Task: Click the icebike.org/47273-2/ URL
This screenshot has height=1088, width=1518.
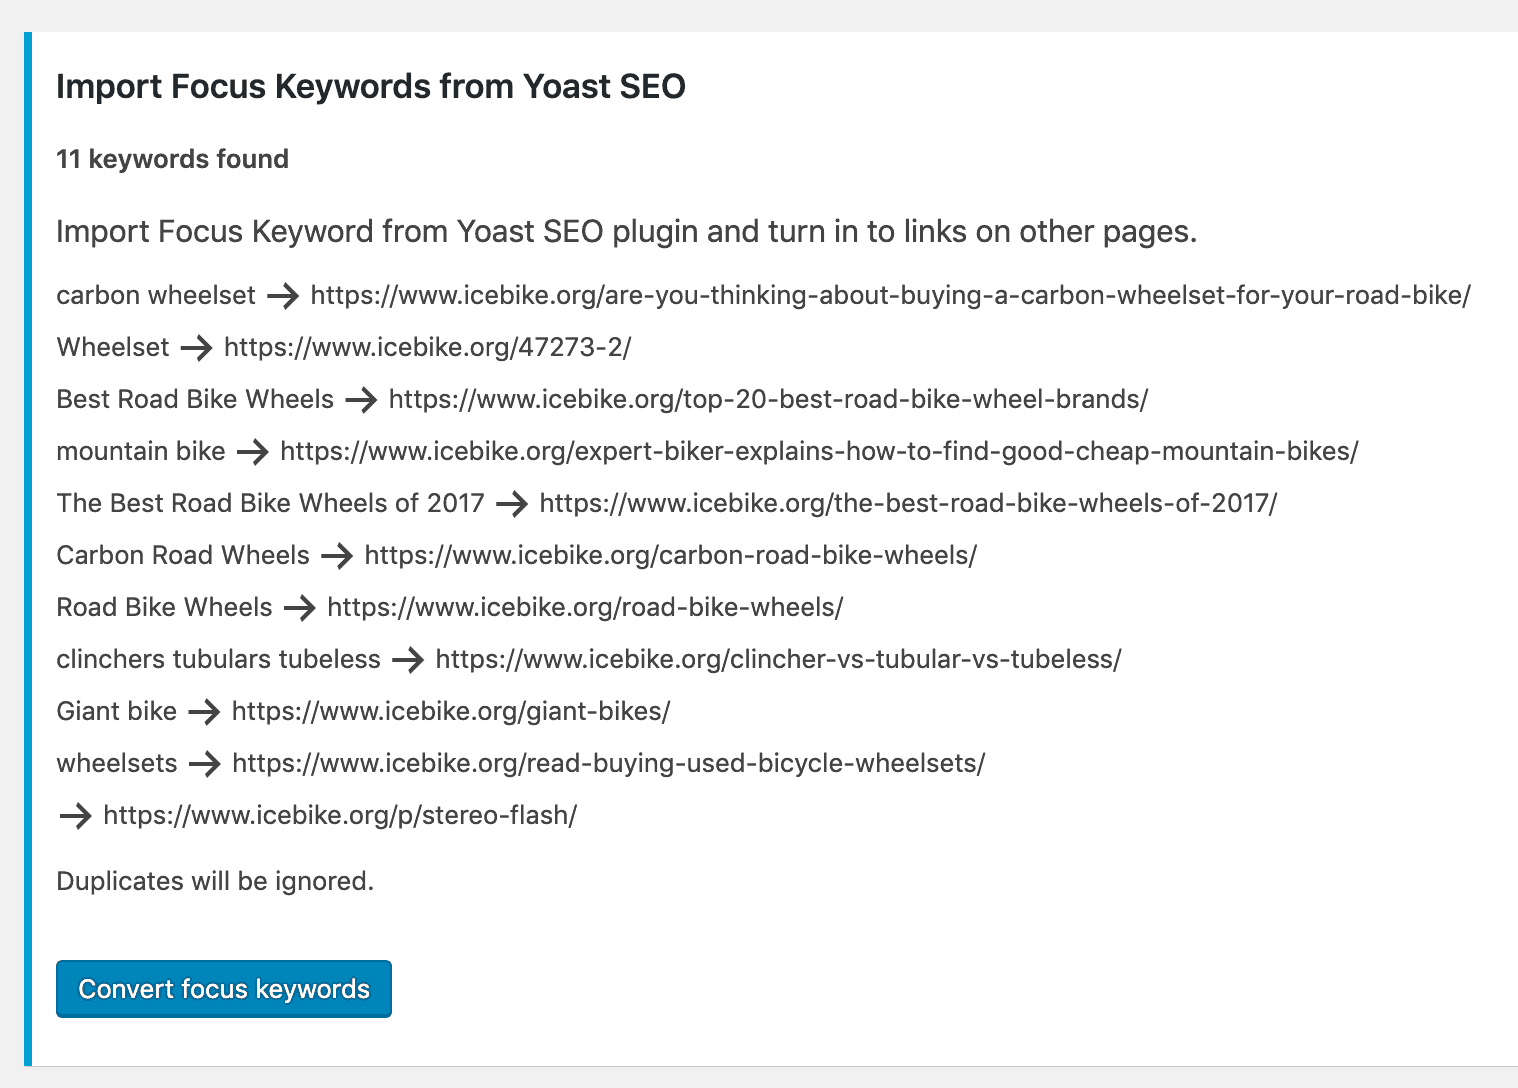Action: pos(428,347)
